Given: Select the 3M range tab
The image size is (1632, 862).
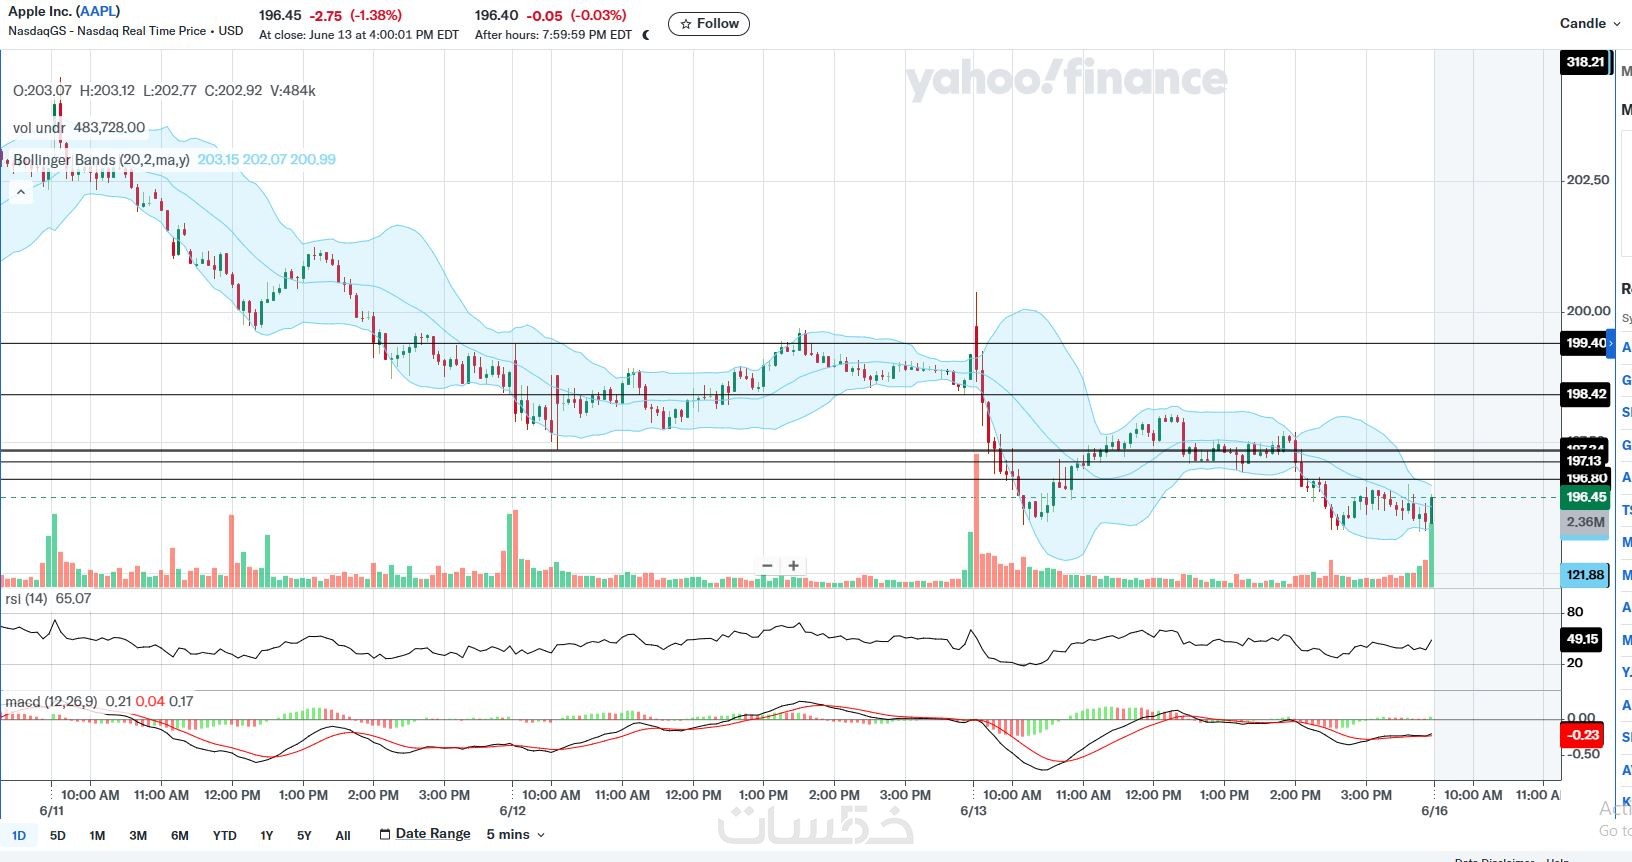Looking at the screenshot, I should (138, 835).
